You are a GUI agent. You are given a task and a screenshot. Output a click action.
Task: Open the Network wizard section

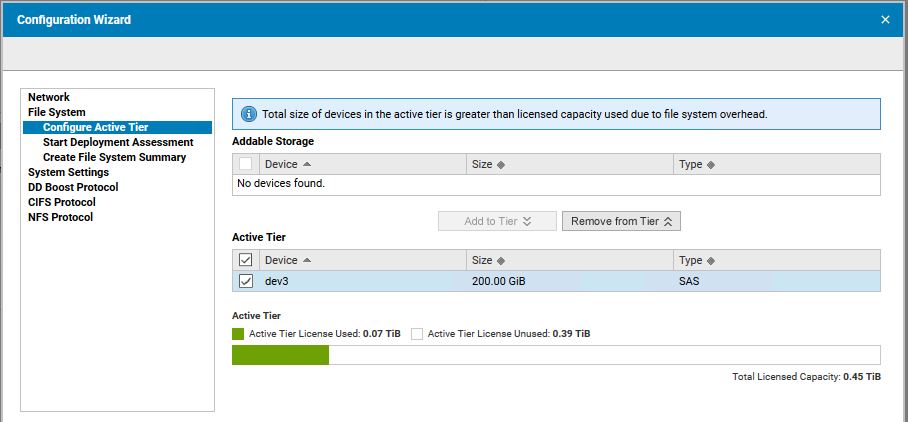(49, 97)
